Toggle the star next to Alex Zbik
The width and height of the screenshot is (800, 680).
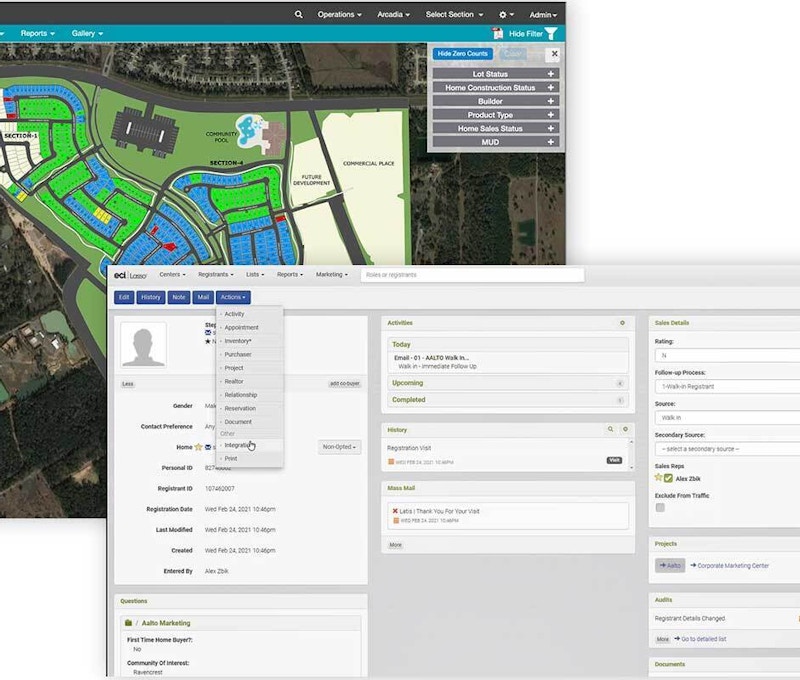point(657,477)
